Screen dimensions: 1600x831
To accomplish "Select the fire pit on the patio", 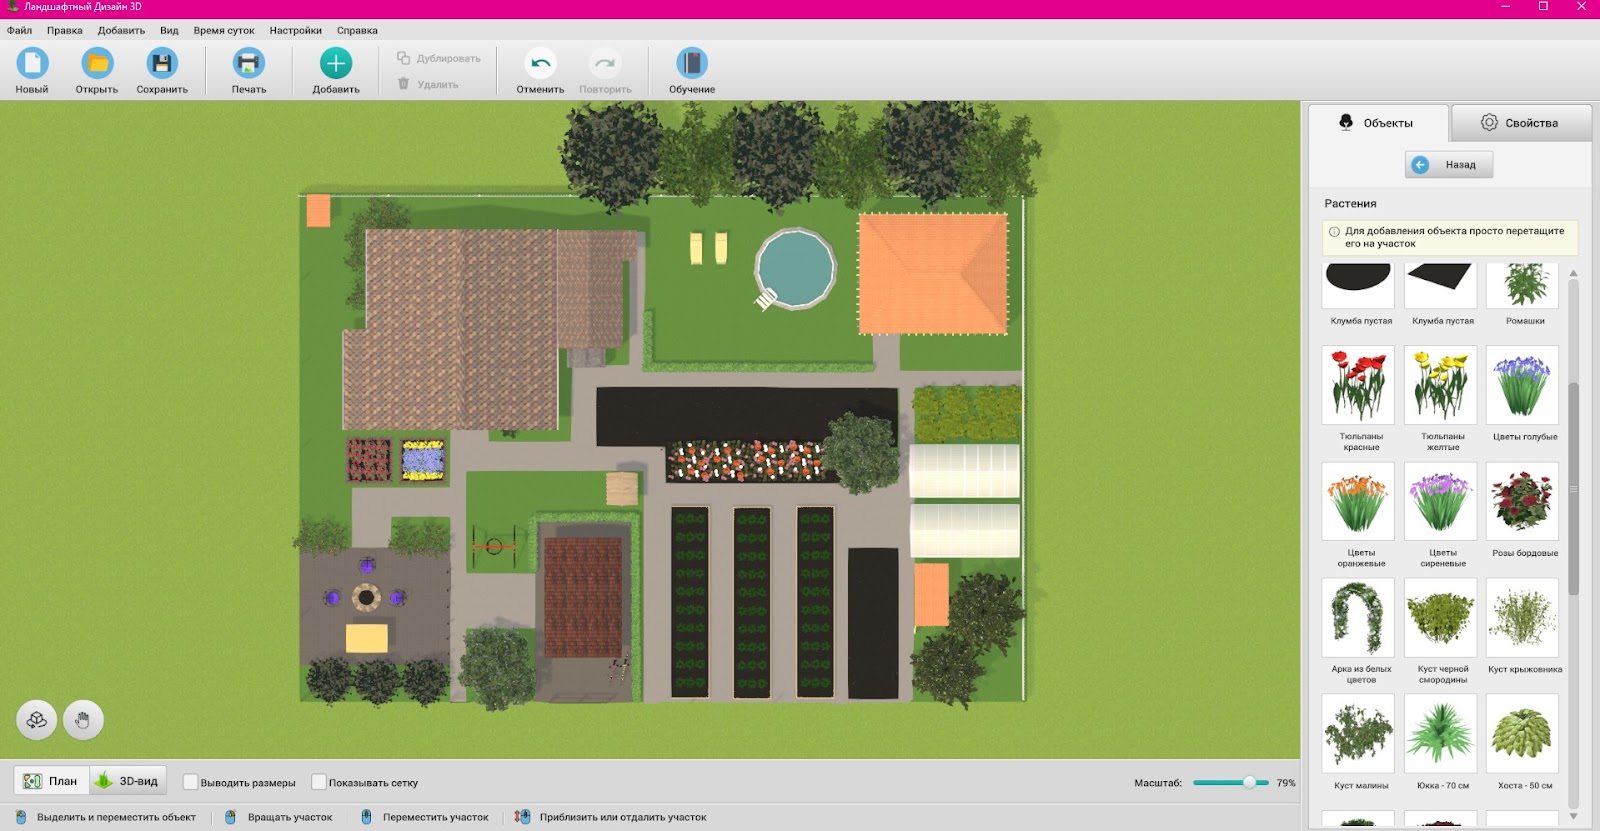I will (x=366, y=598).
